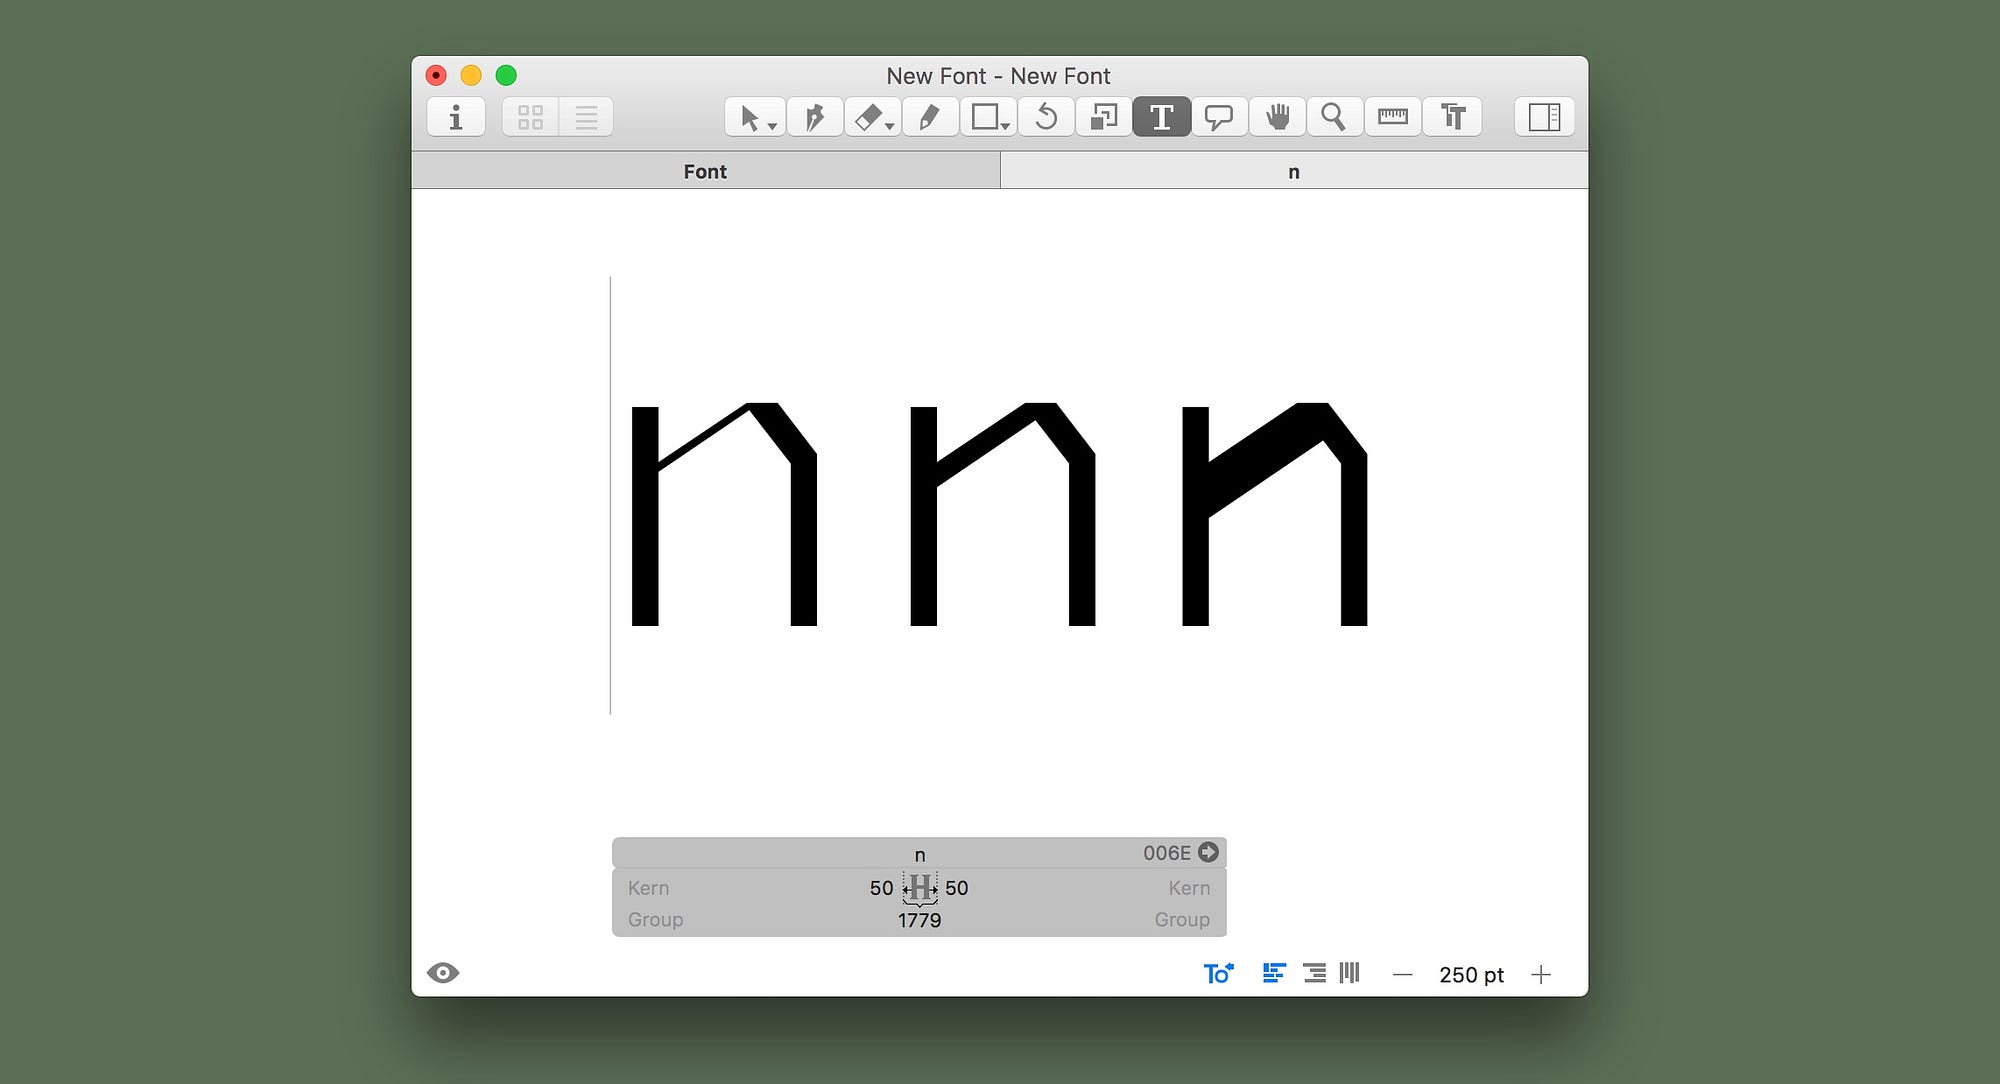Screen dimensions: 2000x1084
Task: Click the left Kern field
Action: tap(649, 888)
